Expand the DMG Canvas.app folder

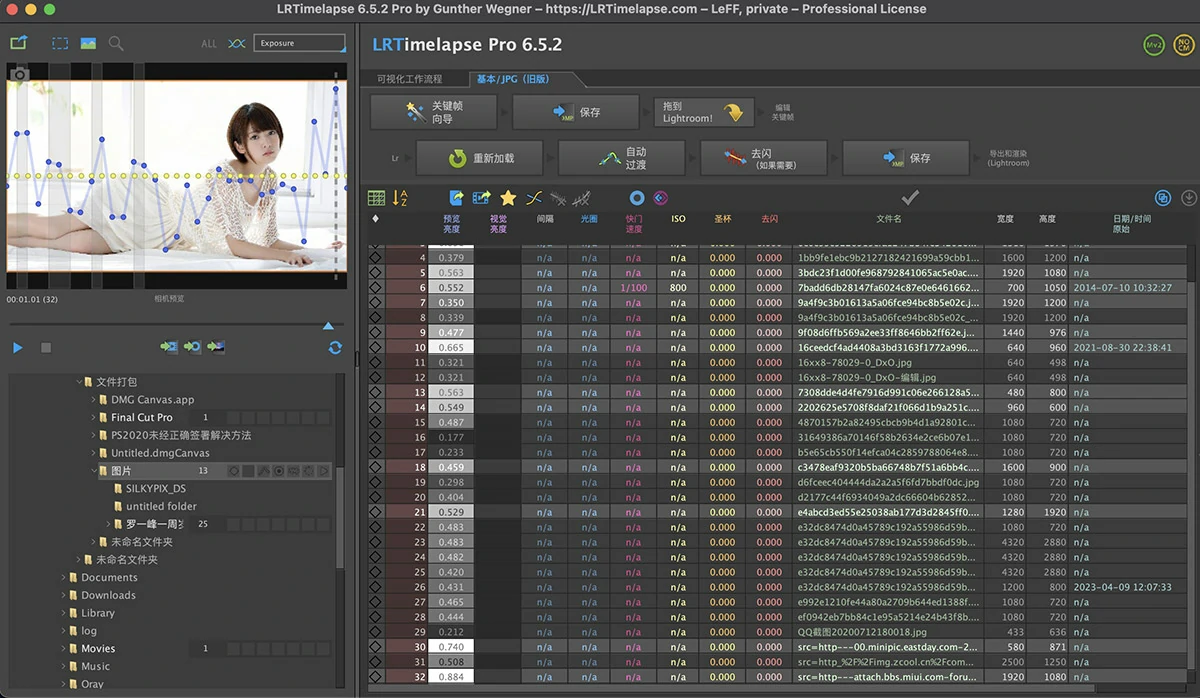coord(95,400)
